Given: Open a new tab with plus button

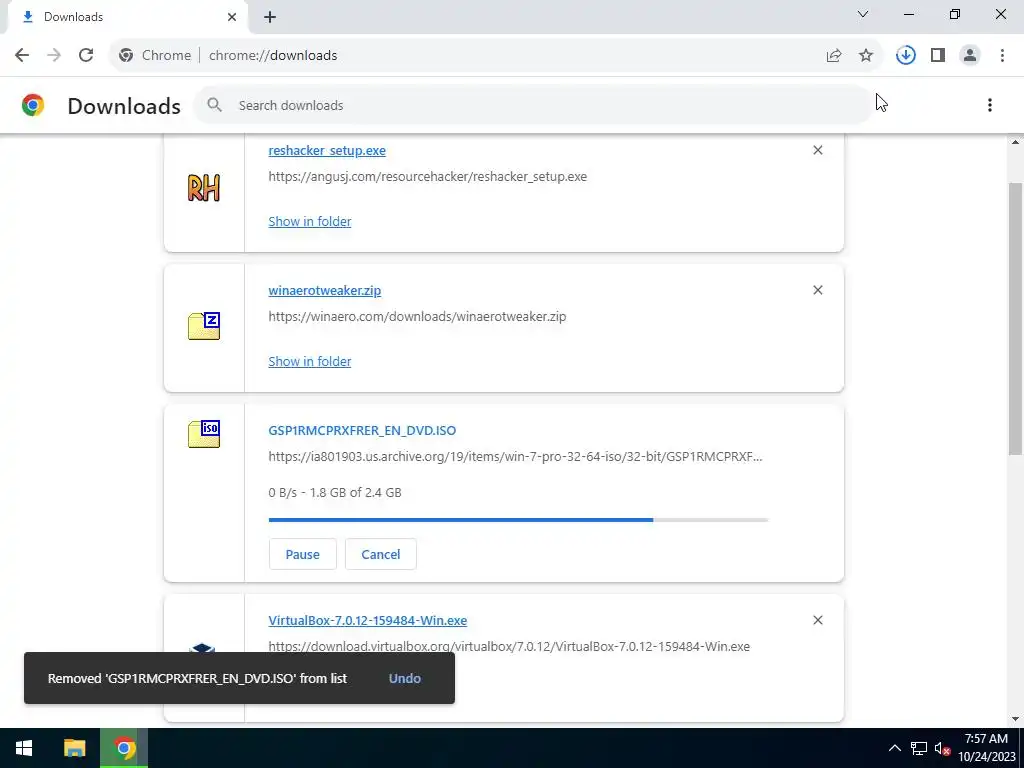Looking at the screenshot, I should 270,17.
